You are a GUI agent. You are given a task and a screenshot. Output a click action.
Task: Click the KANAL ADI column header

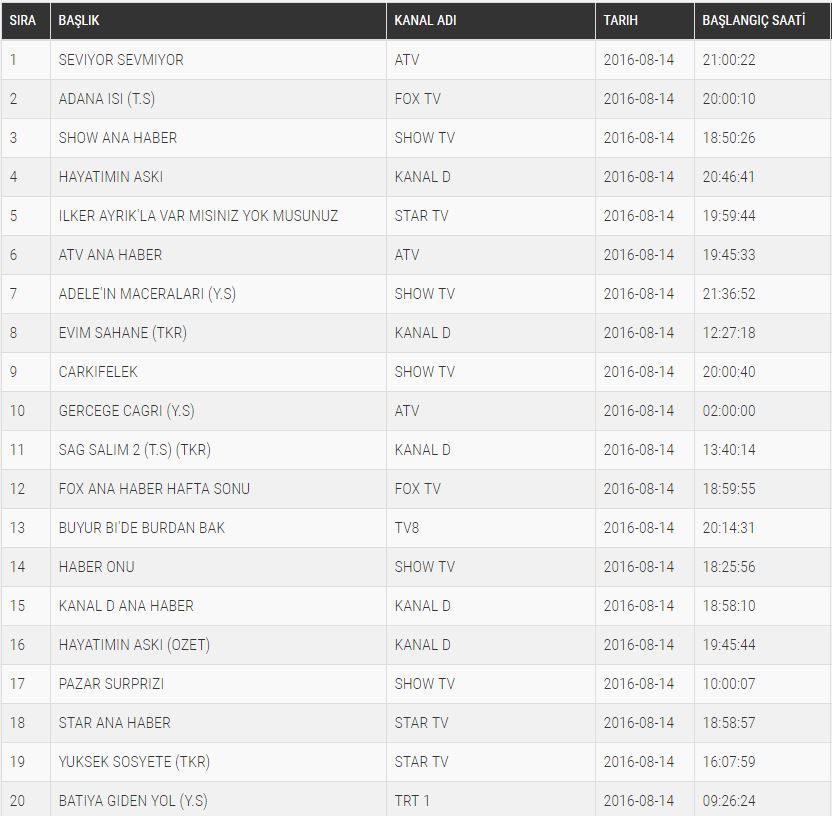click(425, 20)
